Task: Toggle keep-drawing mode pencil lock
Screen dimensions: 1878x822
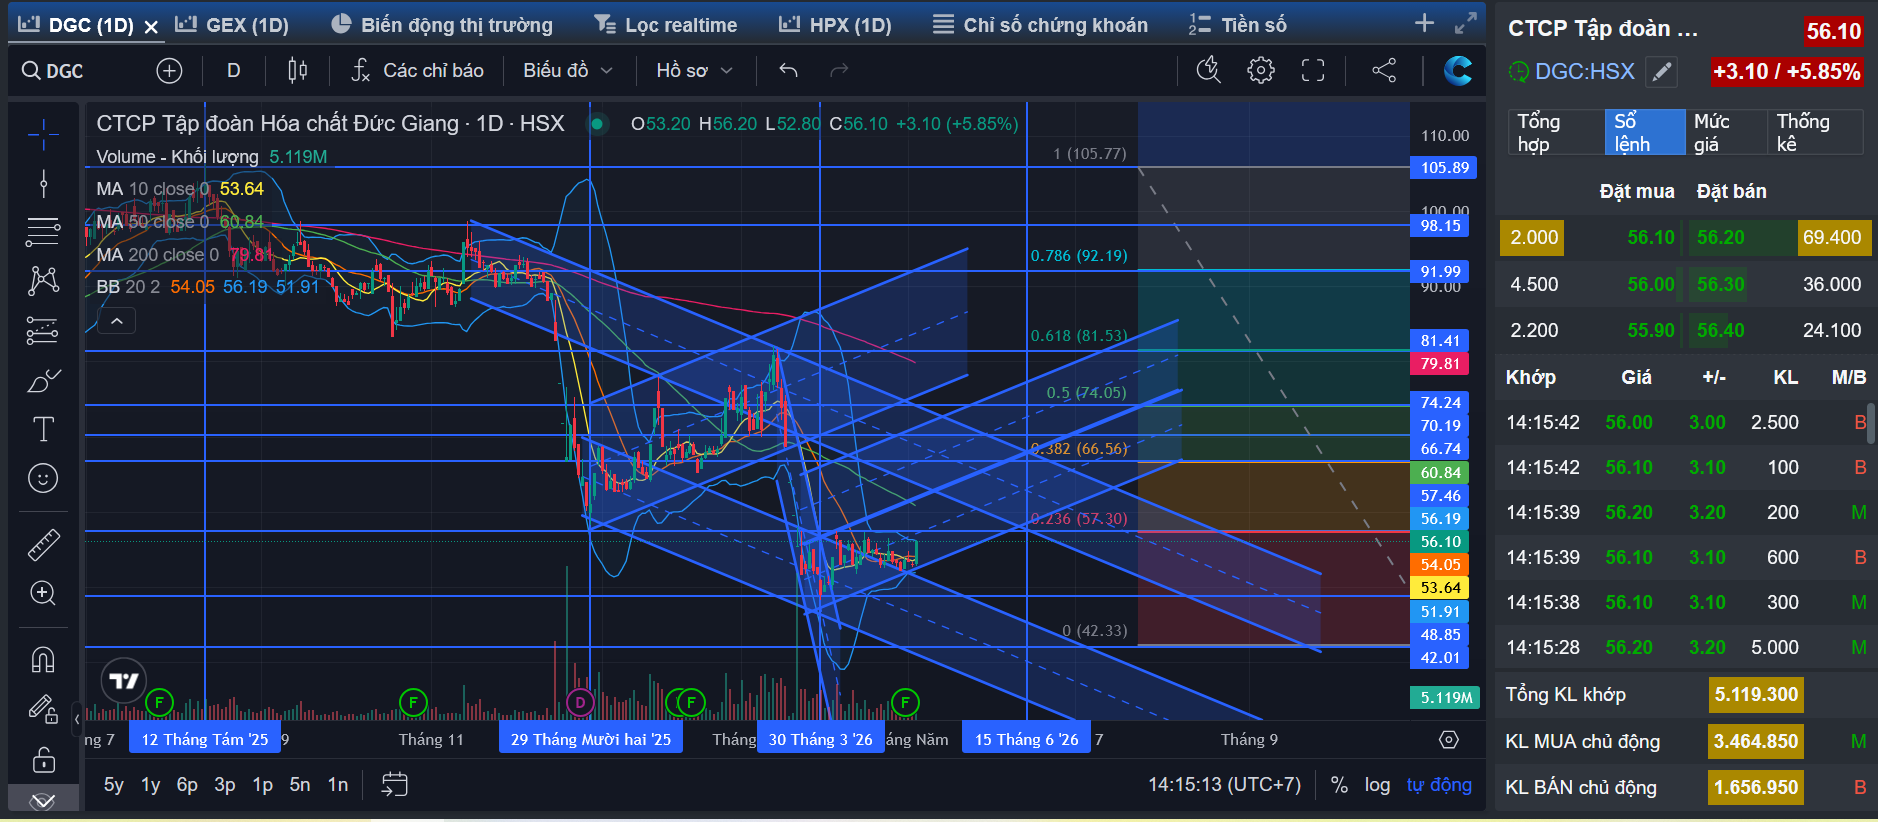Action: tap(43, 709)
